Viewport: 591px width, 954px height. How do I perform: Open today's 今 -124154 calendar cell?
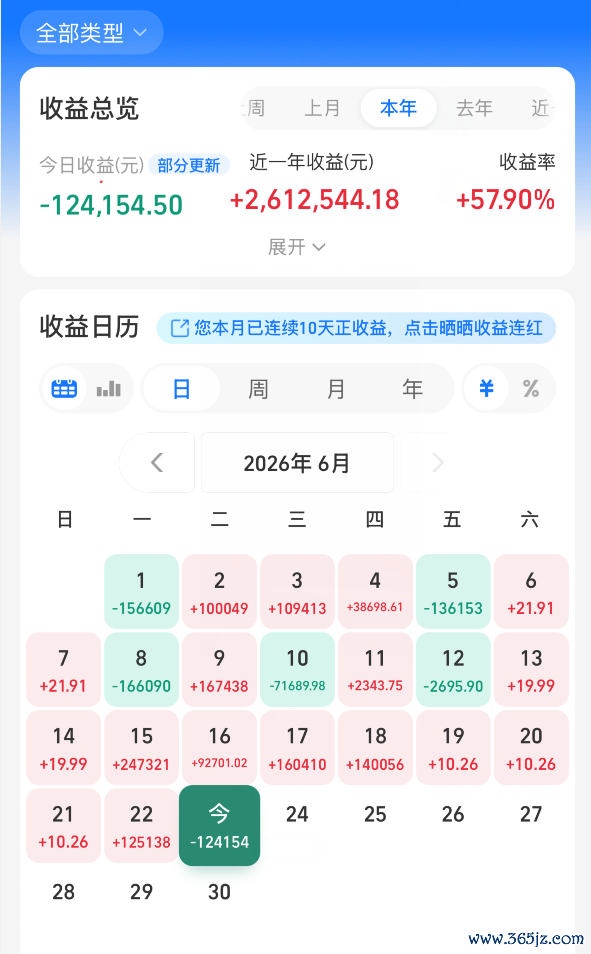pos(219,825)
